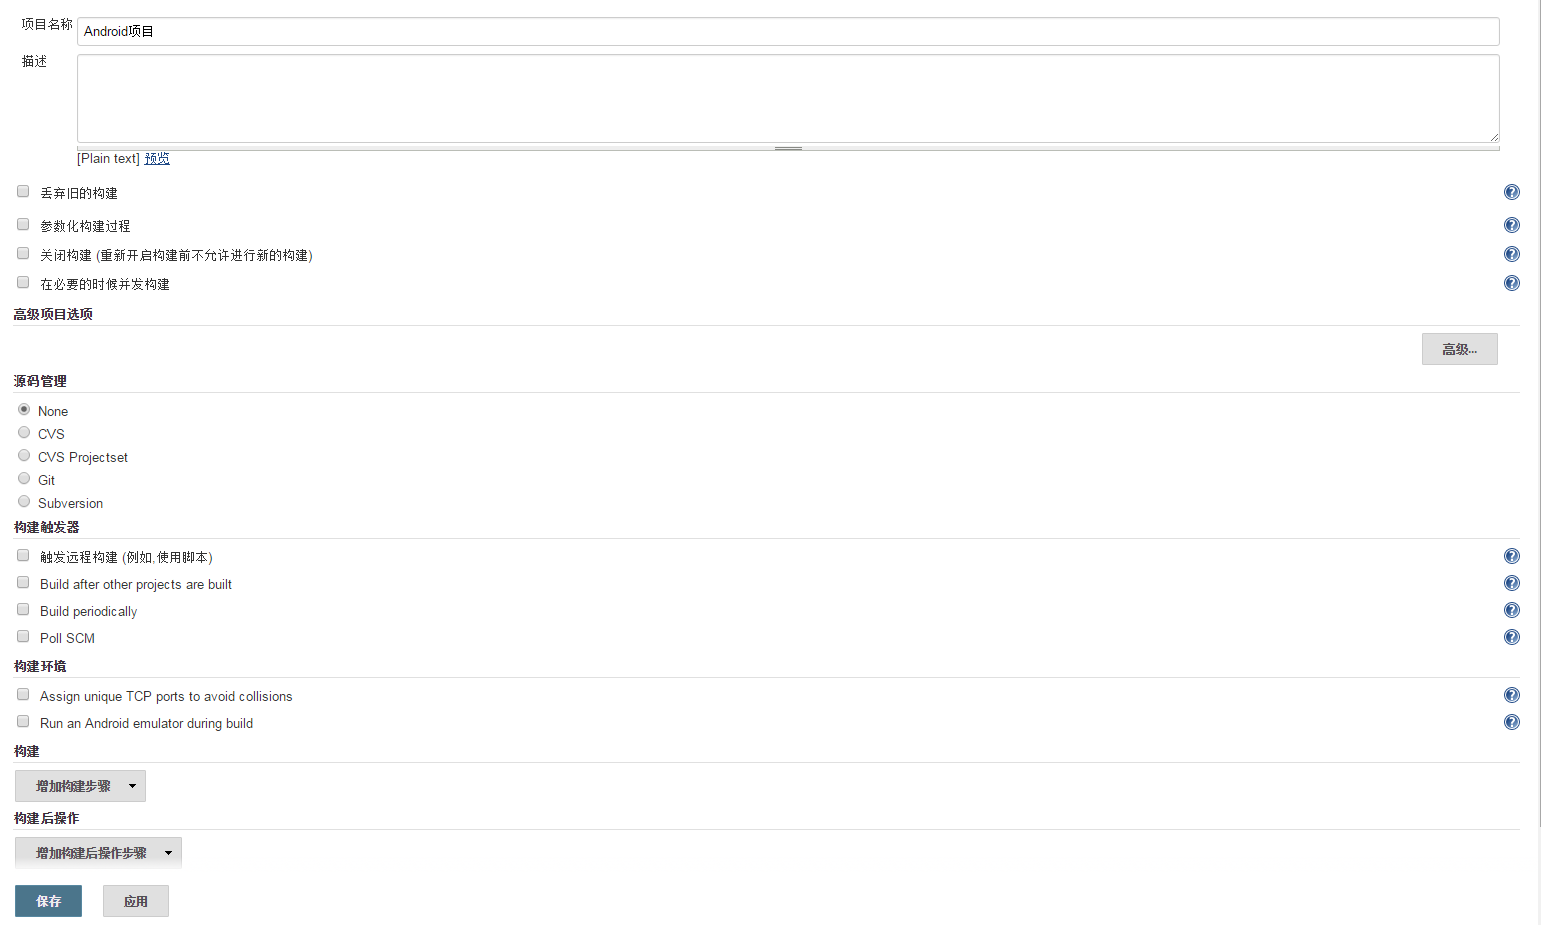Show help for 在必要的时候并发构建
The width and height of the screenshot is (1541, 925).
point(1512,283)
